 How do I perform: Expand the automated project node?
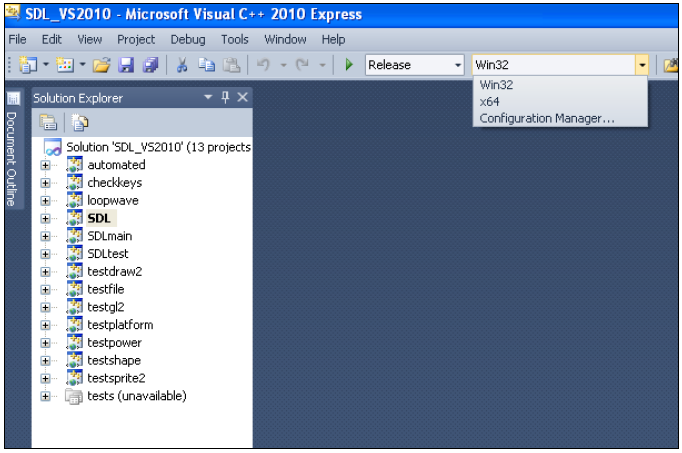coord(45,165)
